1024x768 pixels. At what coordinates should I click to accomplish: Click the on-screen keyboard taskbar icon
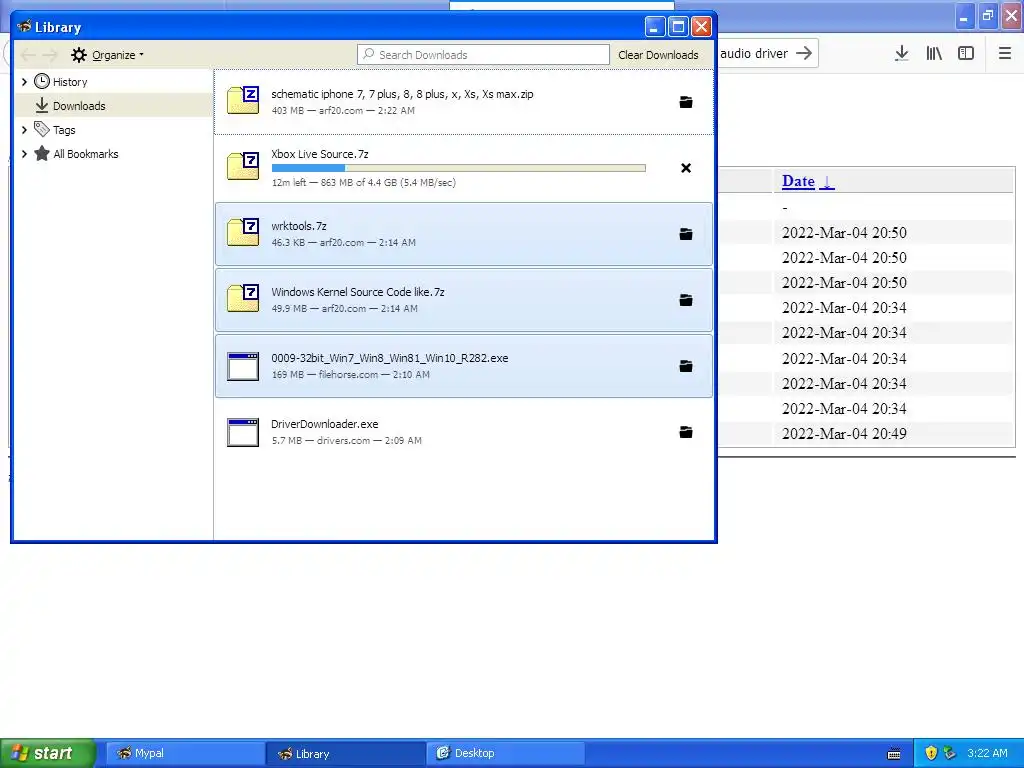(x=894, y=754)
